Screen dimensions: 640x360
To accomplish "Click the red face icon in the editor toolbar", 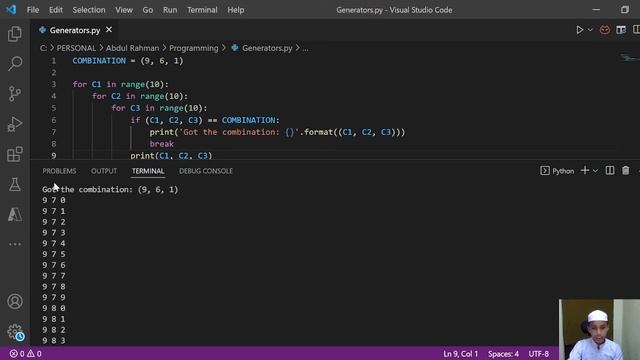I will point(605,30).
